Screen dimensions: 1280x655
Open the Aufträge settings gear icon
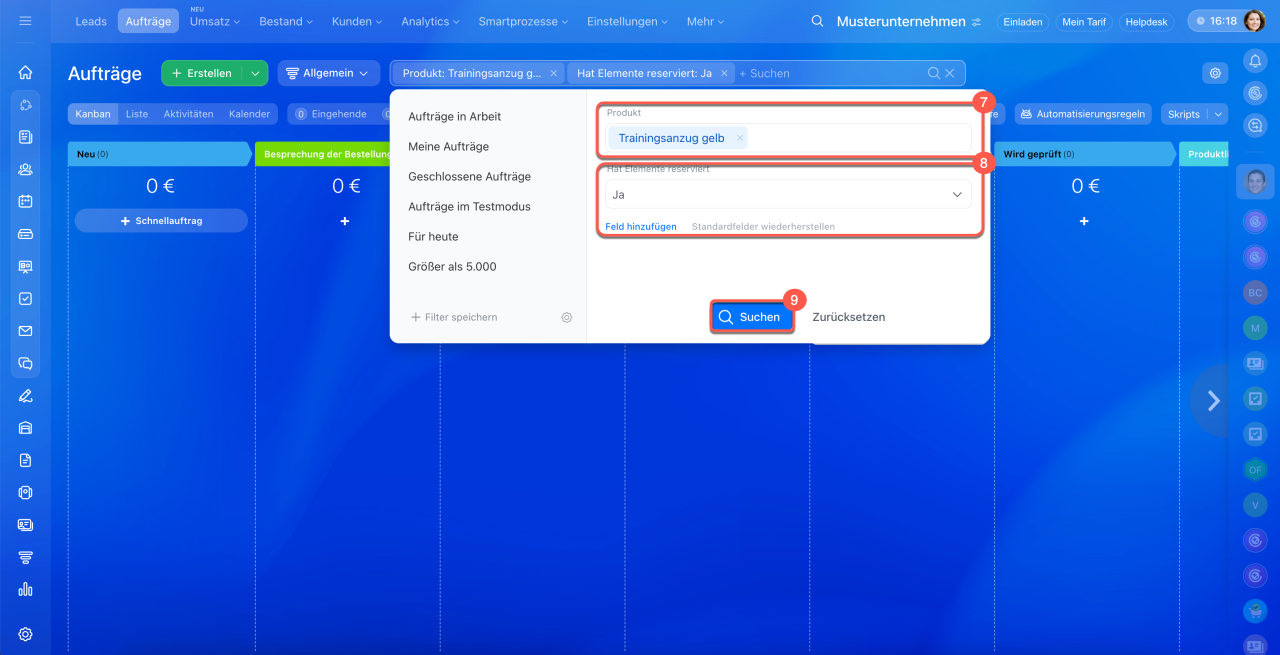click(1215, 73)
